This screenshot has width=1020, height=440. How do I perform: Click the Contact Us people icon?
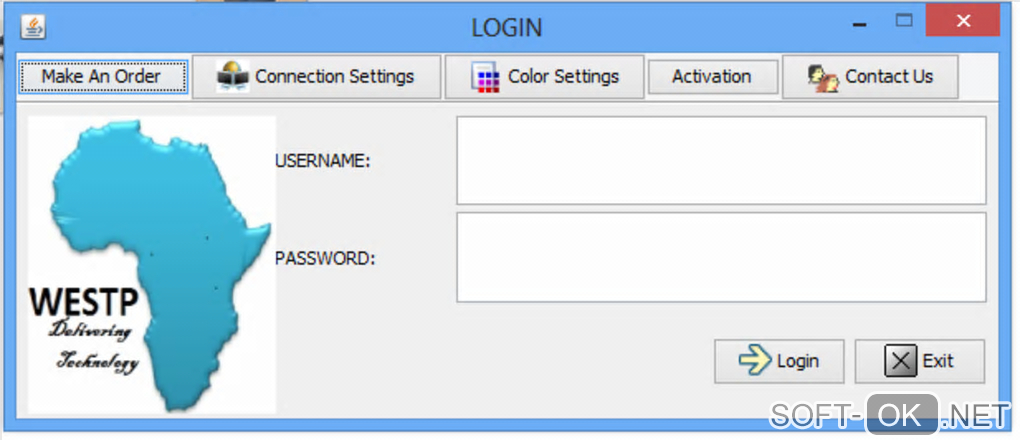823,77
